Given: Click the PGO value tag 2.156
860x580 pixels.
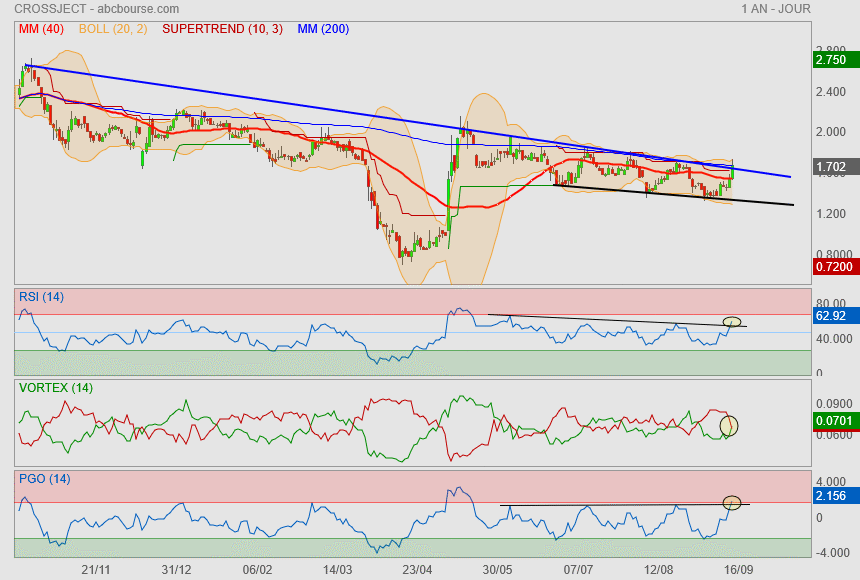Looking at the screenshot, I should (832, 495).
